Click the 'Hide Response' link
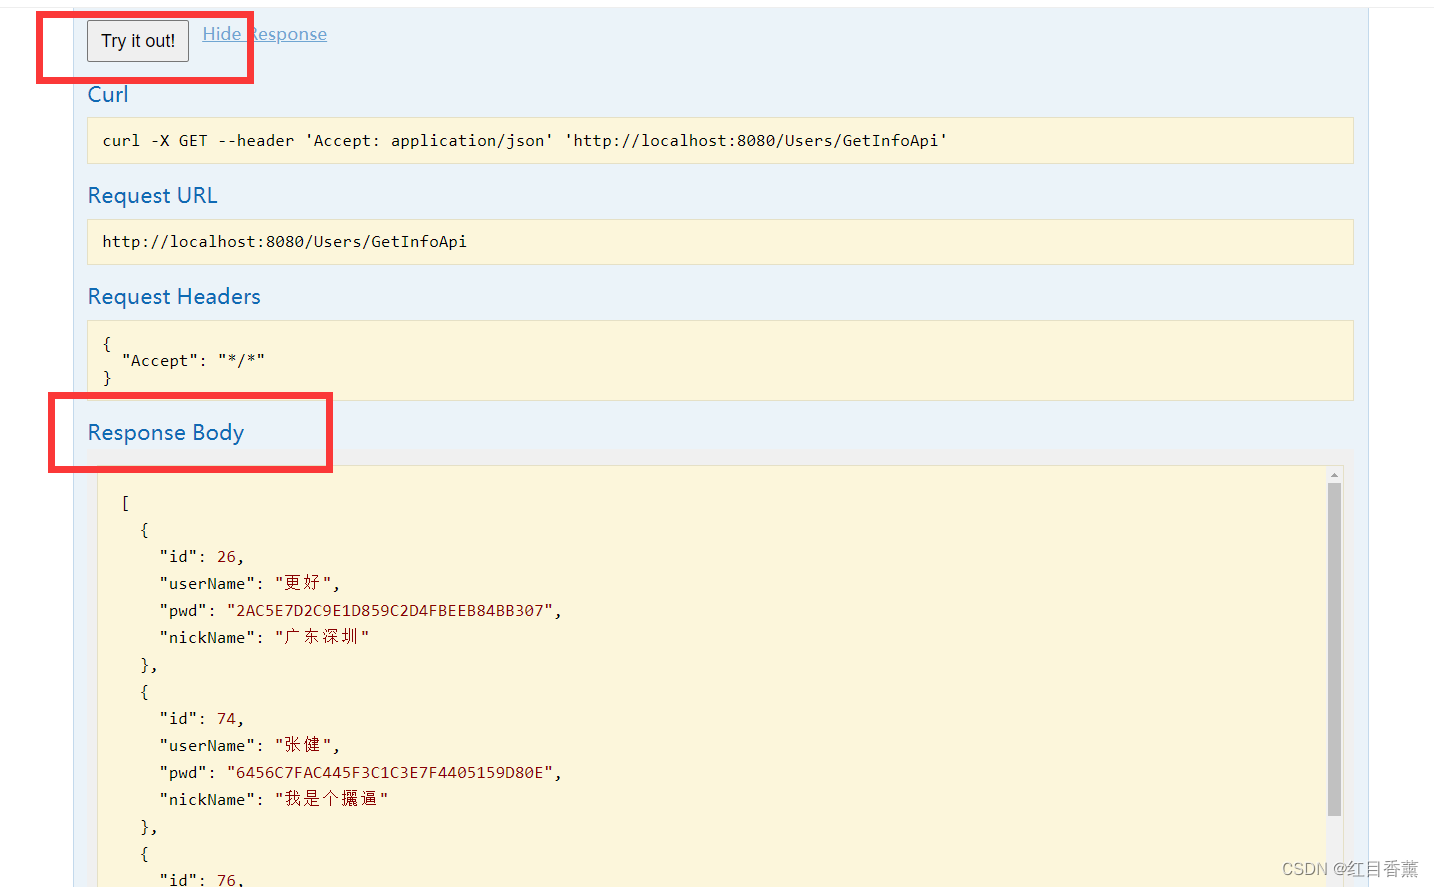This screenshot has width=1434, height=887. tap(264, 33)
